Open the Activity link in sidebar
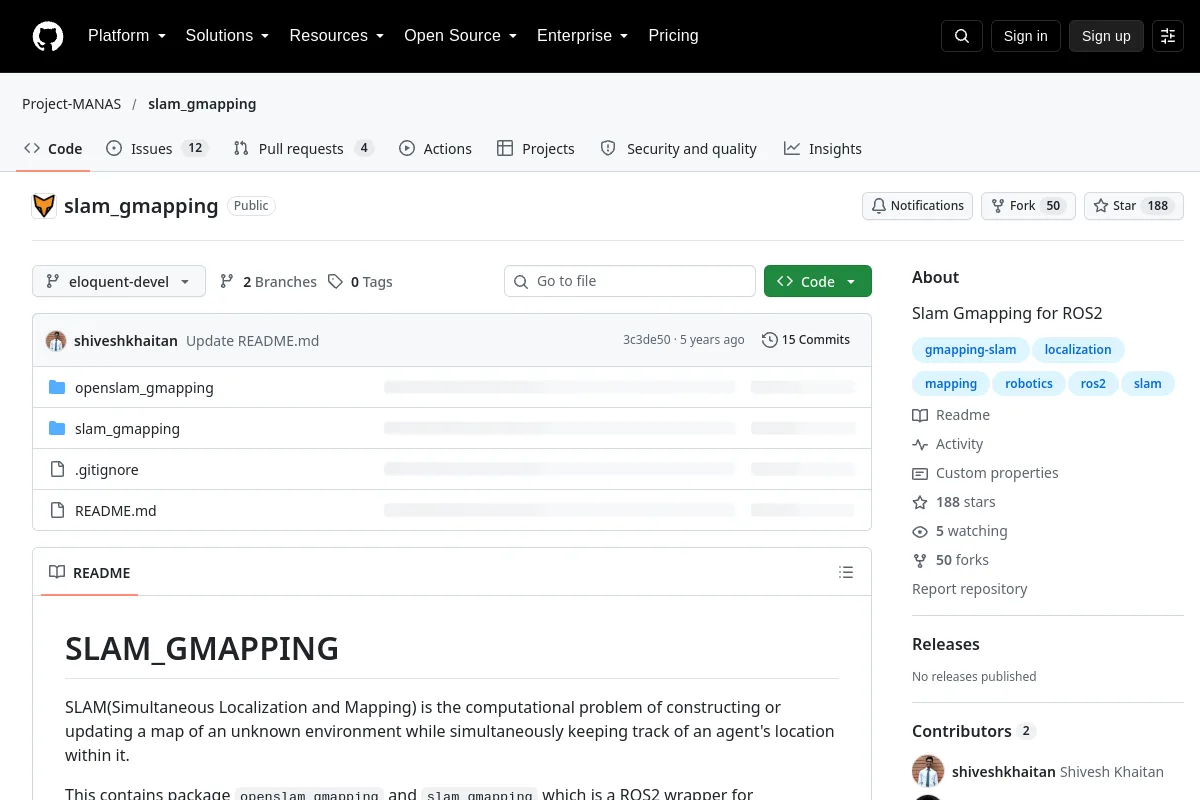 click(x=948, y=444)
